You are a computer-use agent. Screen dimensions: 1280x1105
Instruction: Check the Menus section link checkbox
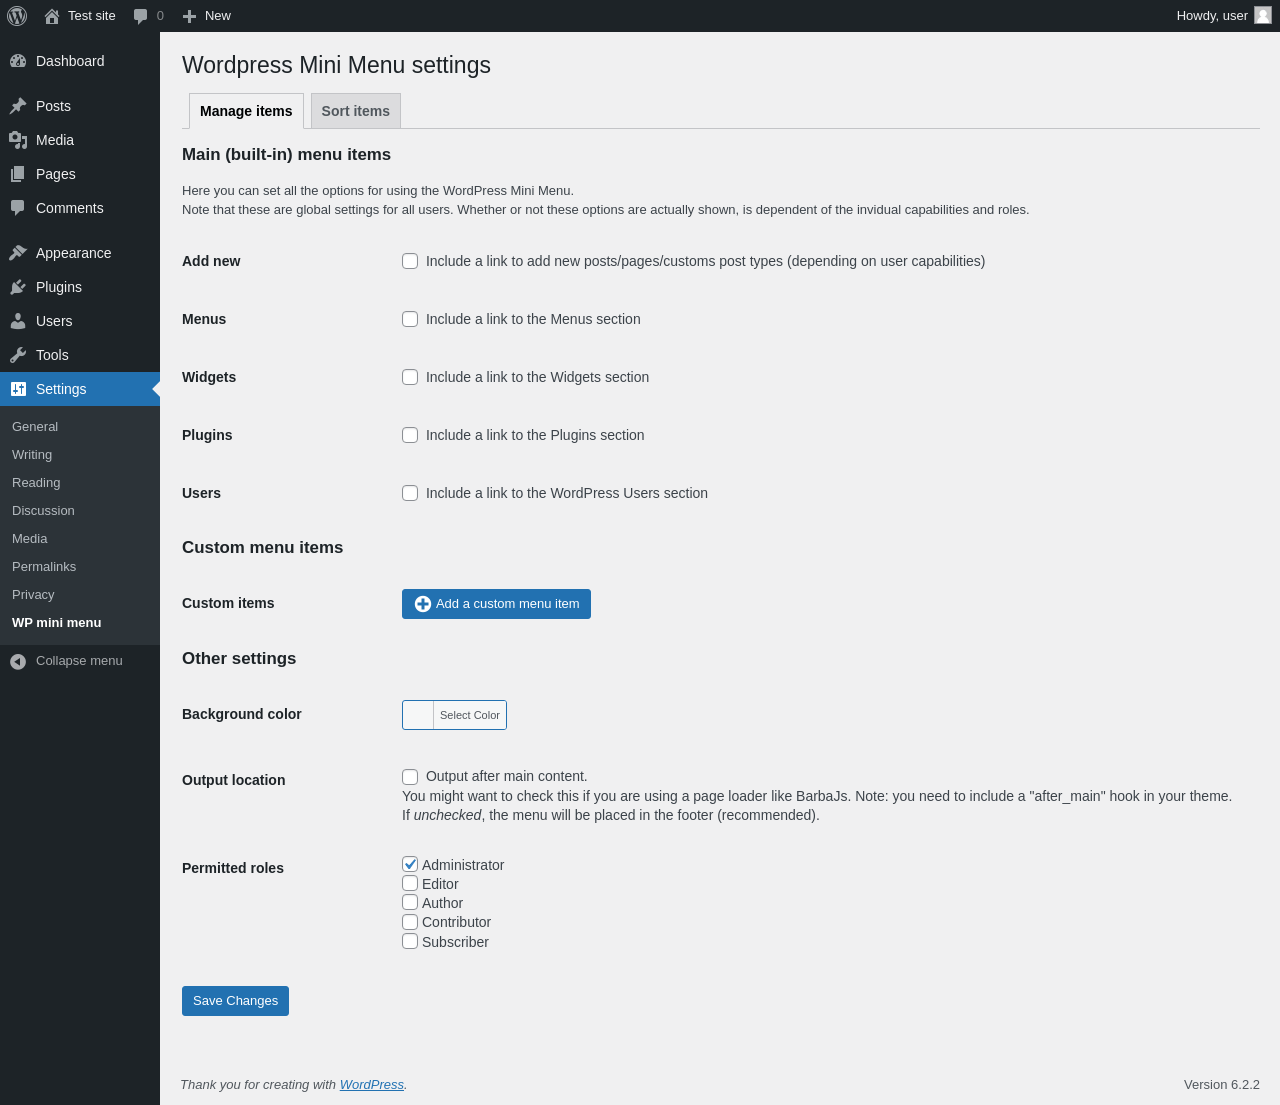410,319
